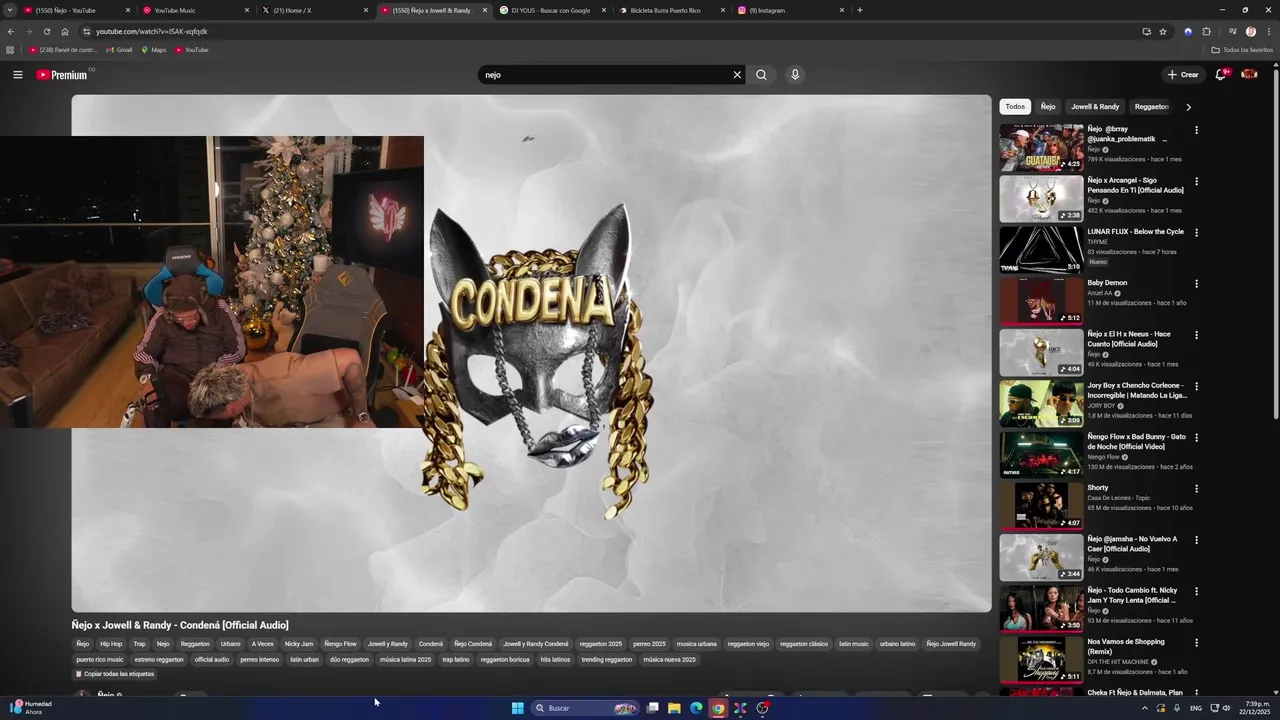Open Microsoft Edge from taskbar
Screen dimensions: 1280x720
tap(696, 708)
